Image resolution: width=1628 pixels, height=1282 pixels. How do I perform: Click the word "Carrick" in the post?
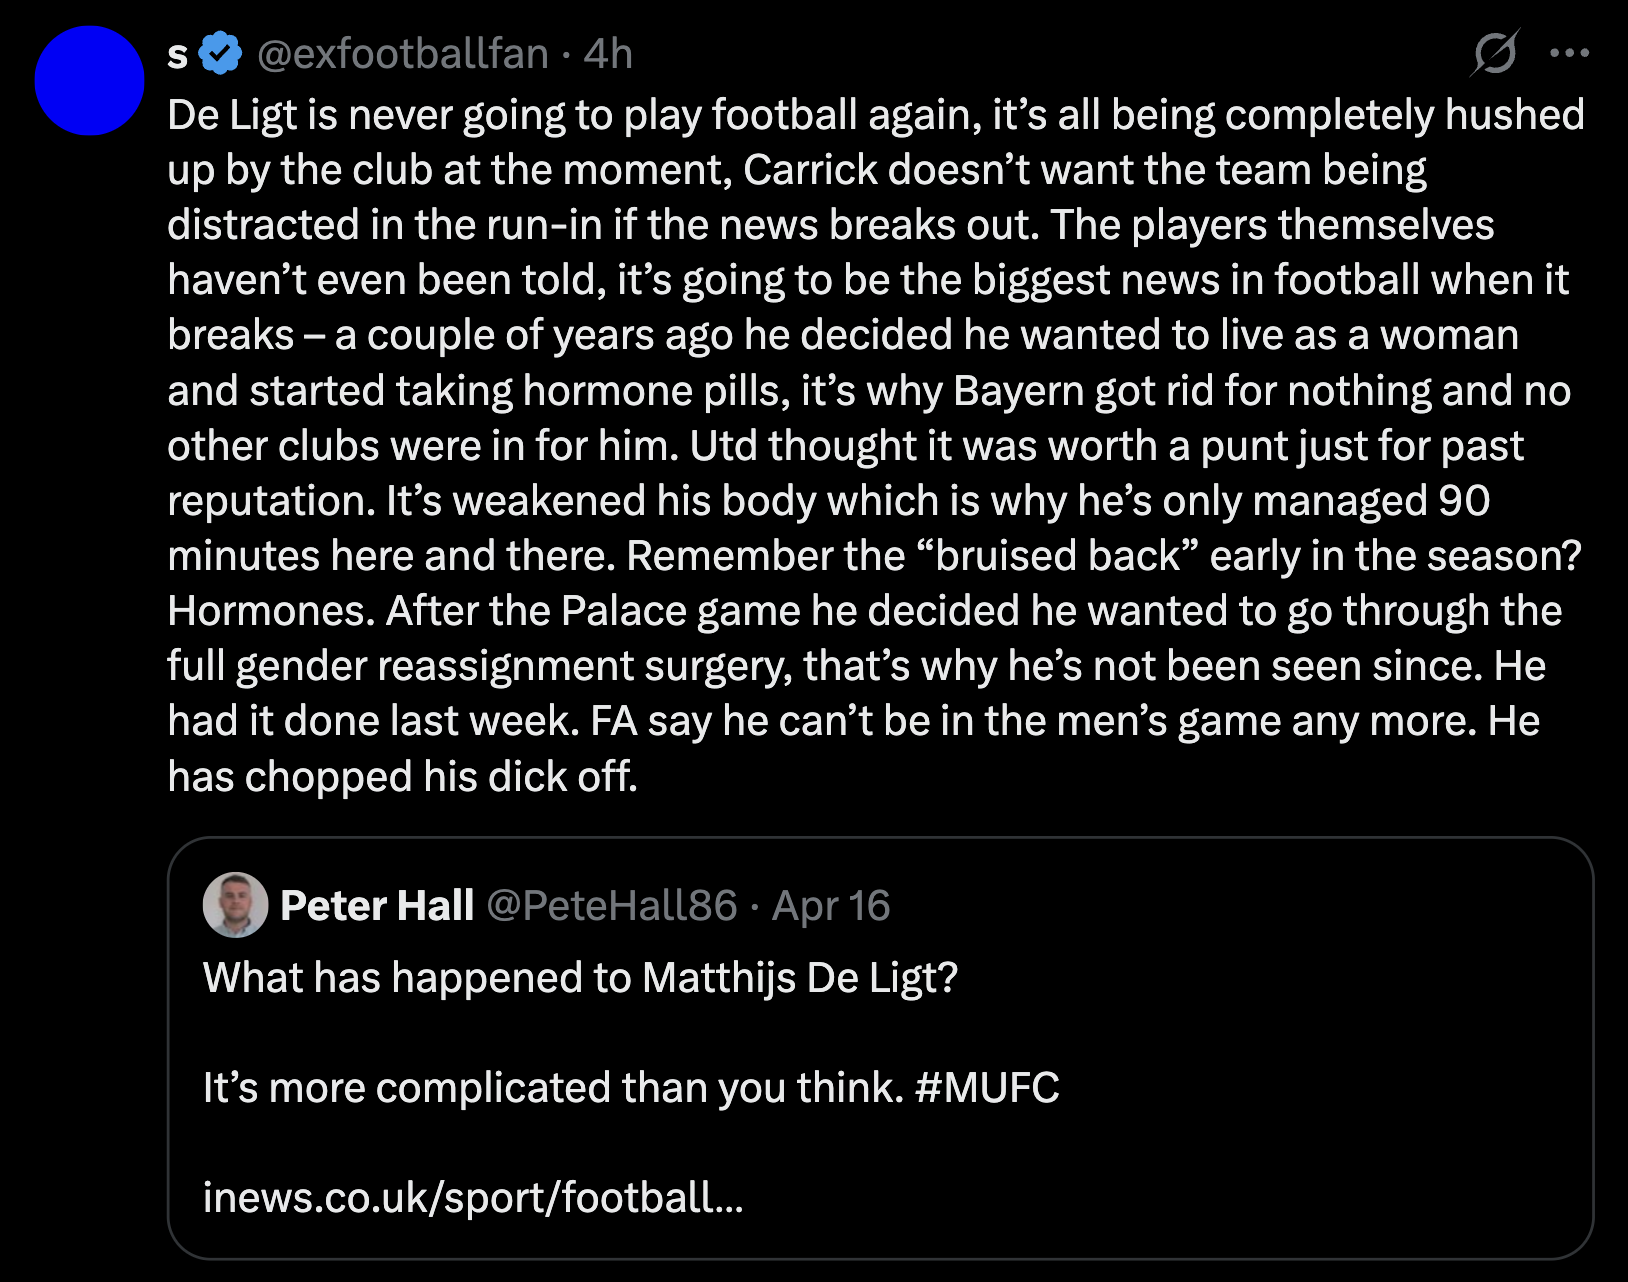809,170
